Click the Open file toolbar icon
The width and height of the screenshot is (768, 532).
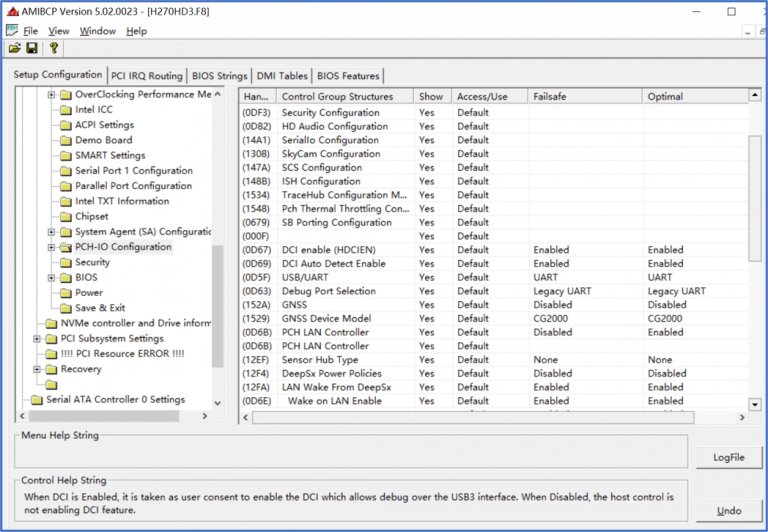15,48
